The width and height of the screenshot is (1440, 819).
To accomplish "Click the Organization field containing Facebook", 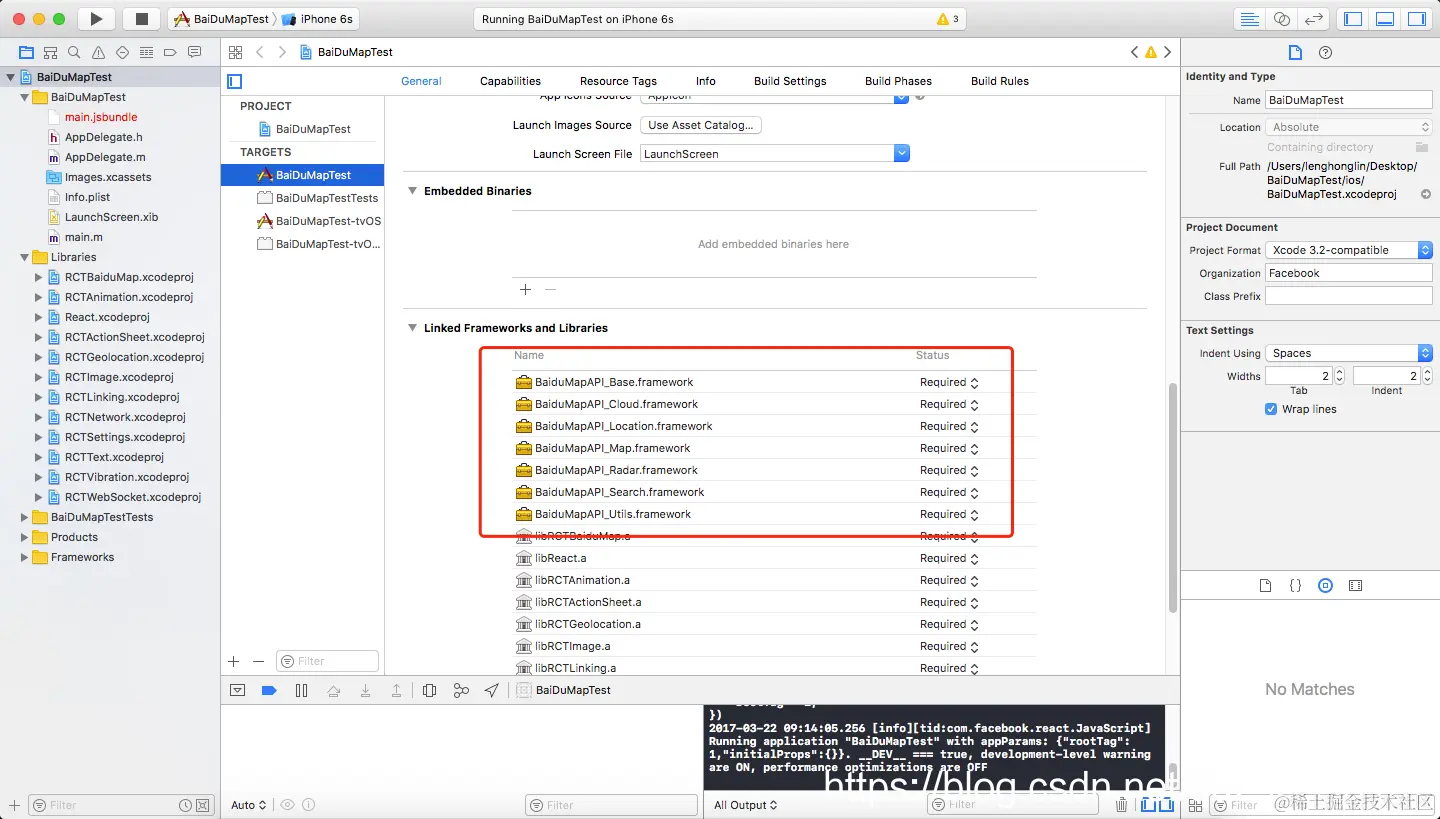I will pos(1349,273).
